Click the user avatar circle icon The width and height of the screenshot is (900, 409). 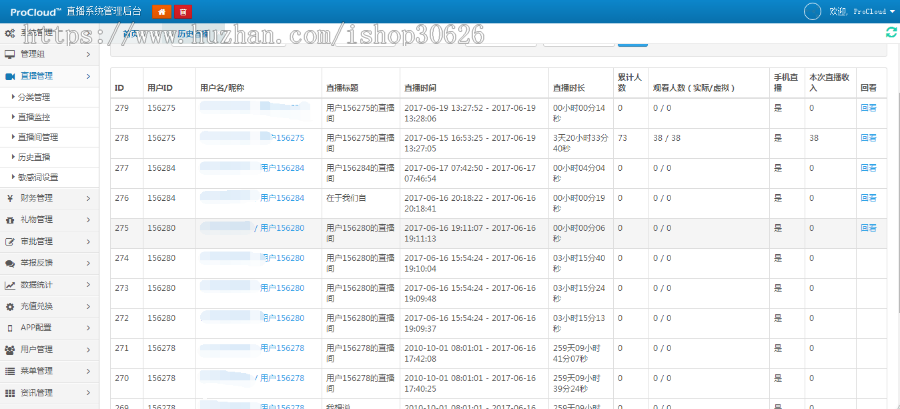tap(812, 11)
